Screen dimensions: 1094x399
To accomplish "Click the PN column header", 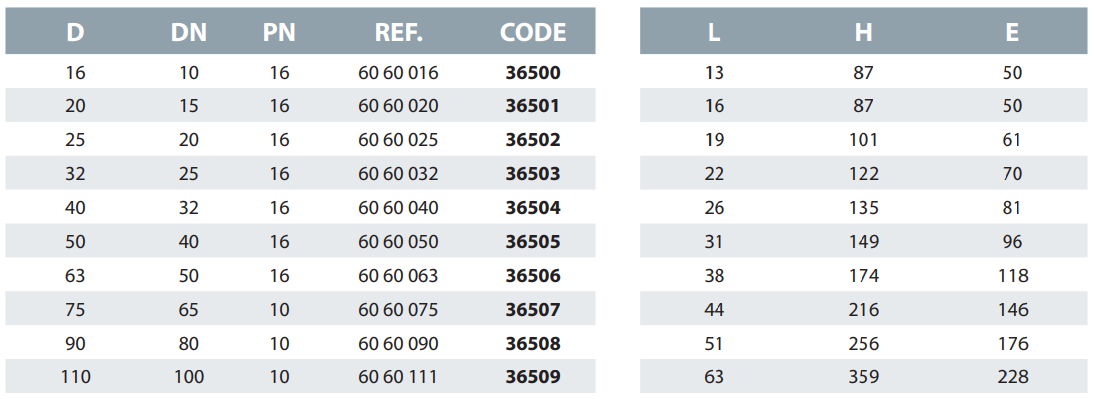I will (x=279, y=32).
